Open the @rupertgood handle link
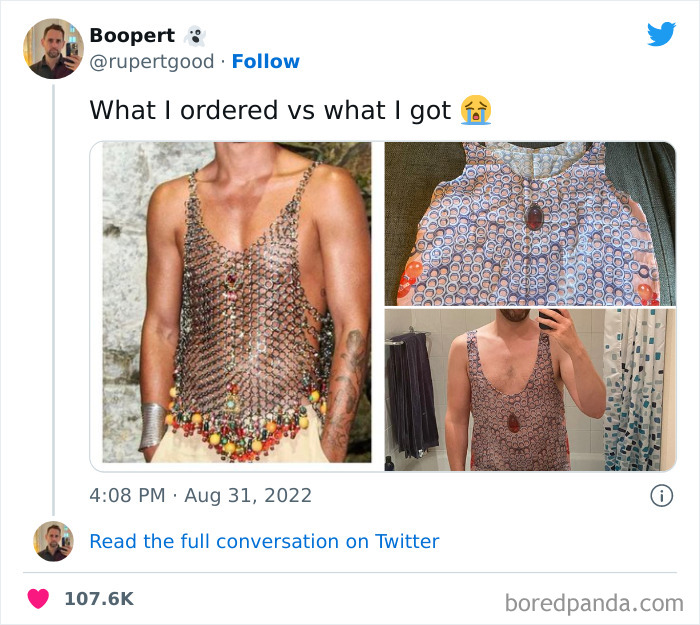The image size is (700, 625). point(151,62)
